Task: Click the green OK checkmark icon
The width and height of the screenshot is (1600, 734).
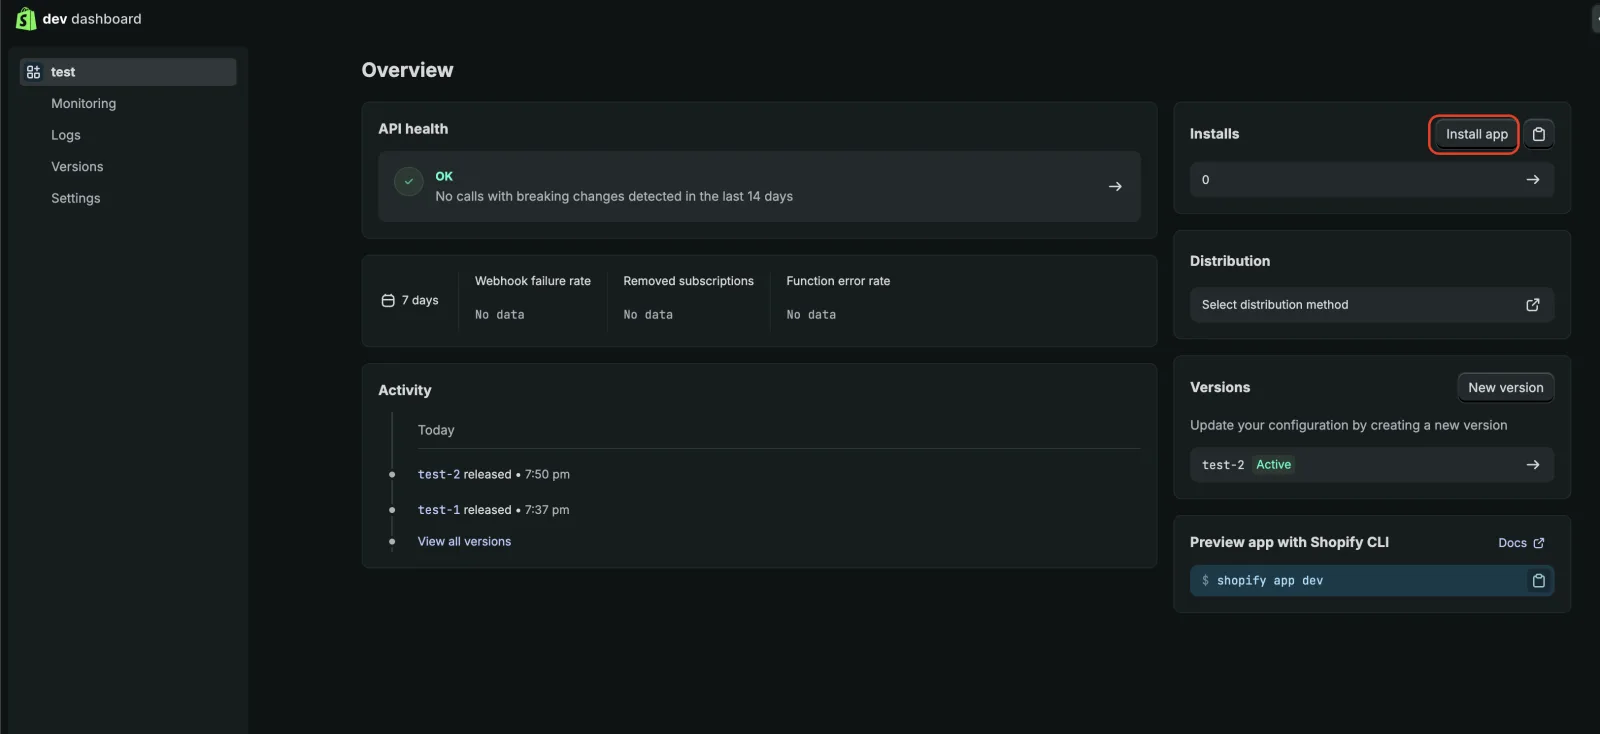Action: [x=409, y=182]
